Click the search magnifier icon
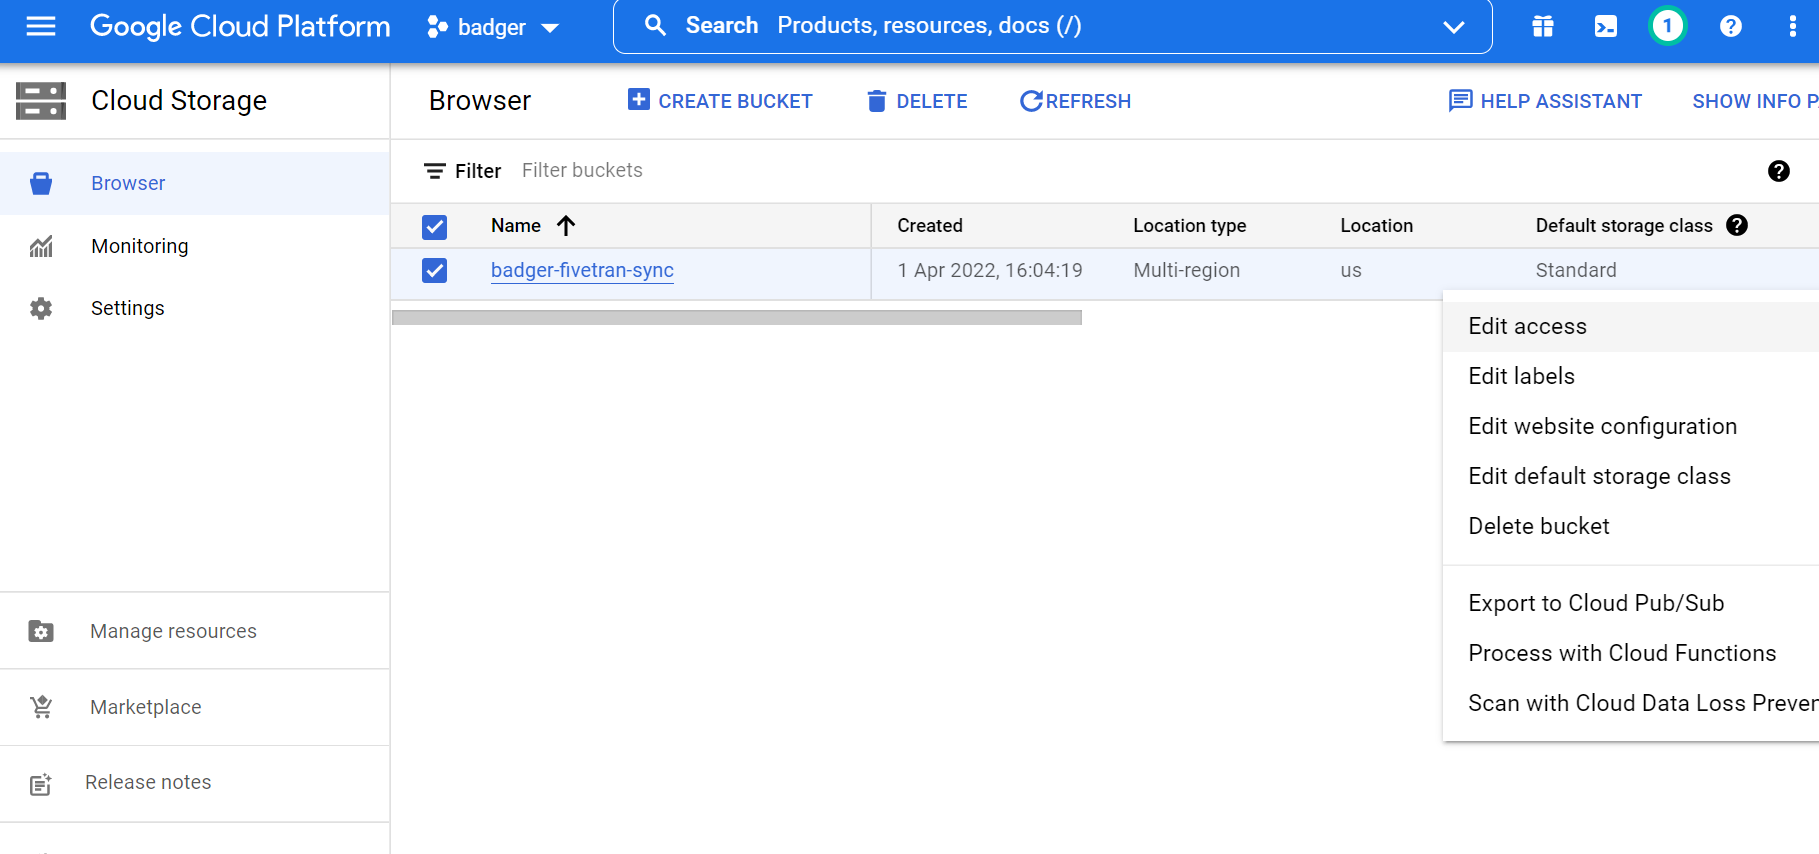This screenshot has height=854, width=1819. (x=655, y=26)
